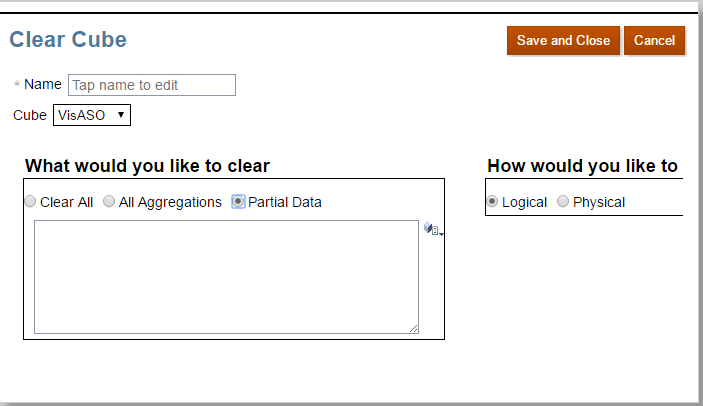The height and width of the screenshot is (406, 703).
Task: Select the Clear All radio button
Action: (x=31, y=202)
